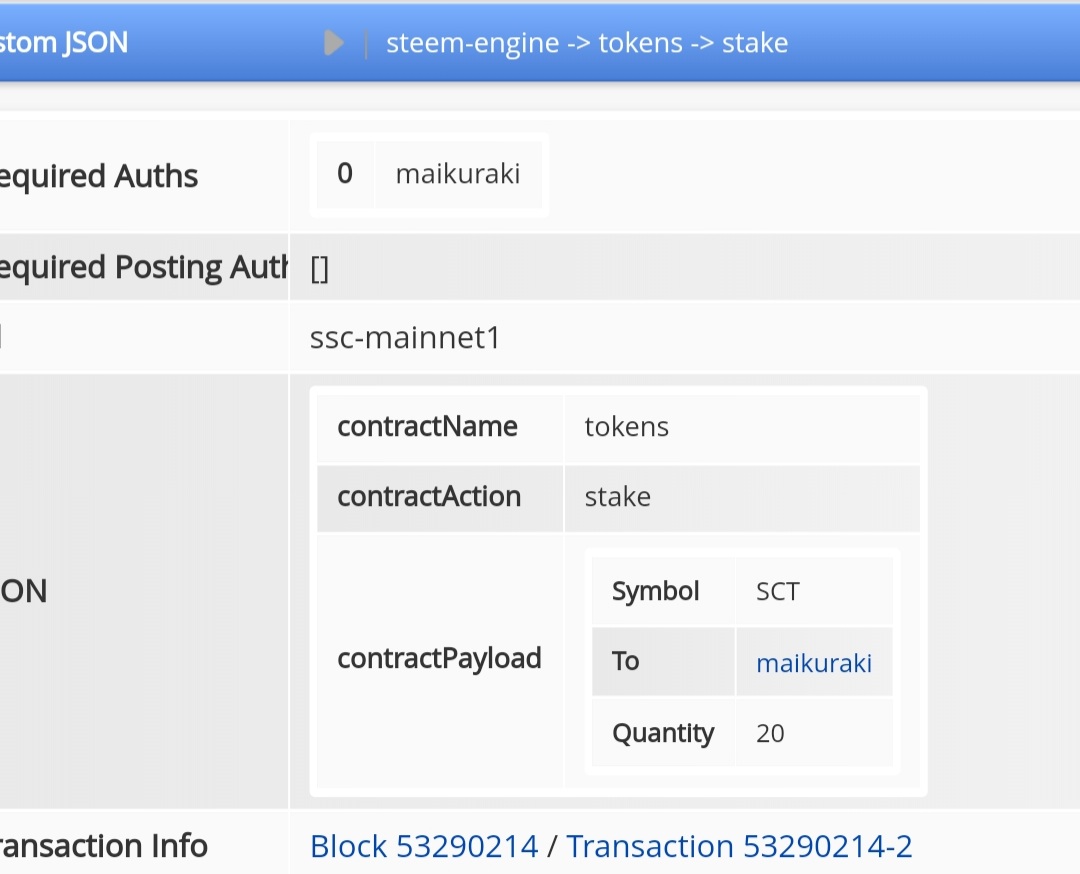The width and height of the screenshot is (1080, 874).
Task: Click the empty '[]' Required Posting Auths value
Action: [x=320, y=269]
